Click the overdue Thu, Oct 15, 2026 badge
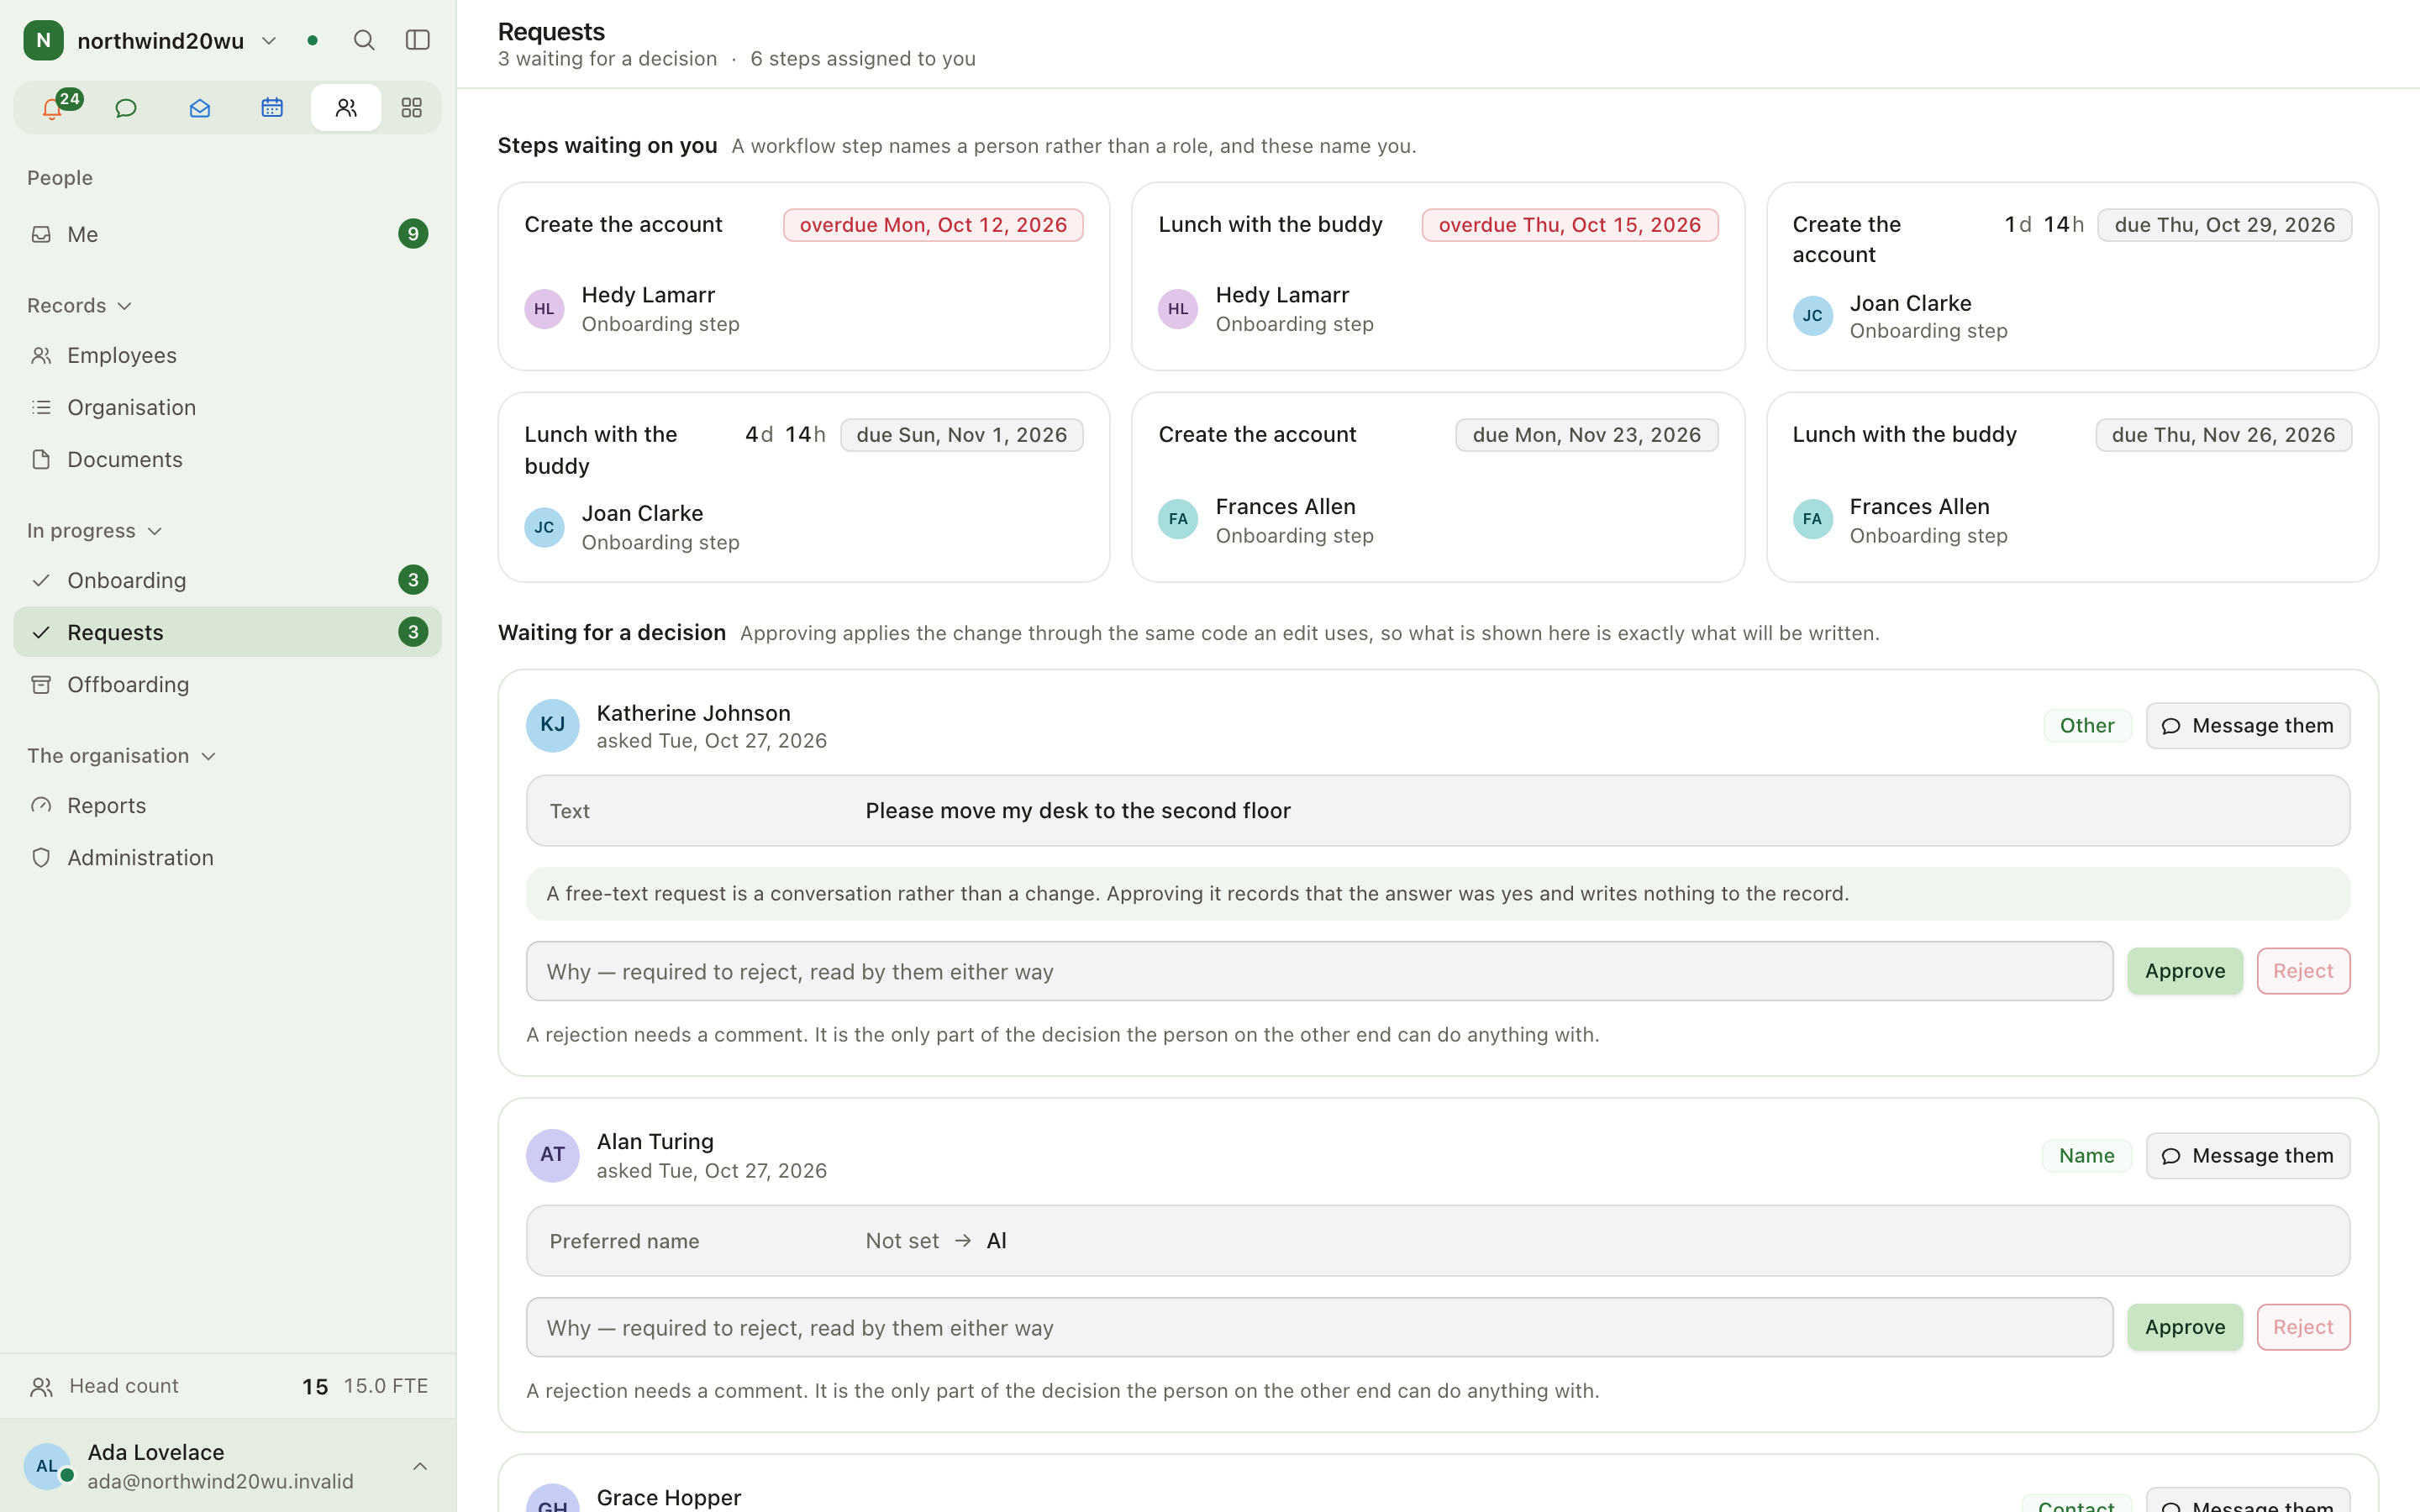This screenshot has height=1512, width=2420. pos(1569,225)
